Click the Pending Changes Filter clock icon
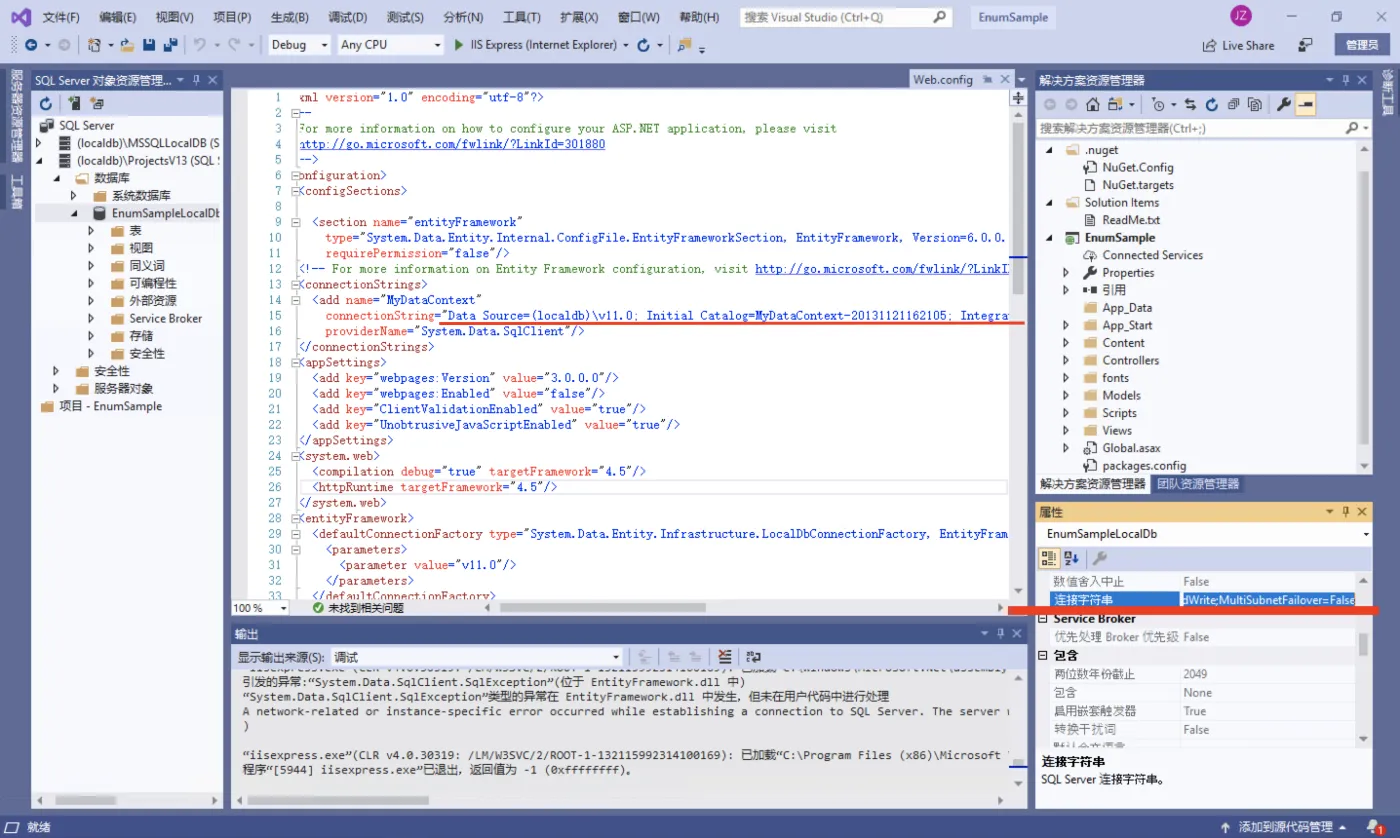Viewport: 1400px width, 838px height. [x=1158, y=104]
